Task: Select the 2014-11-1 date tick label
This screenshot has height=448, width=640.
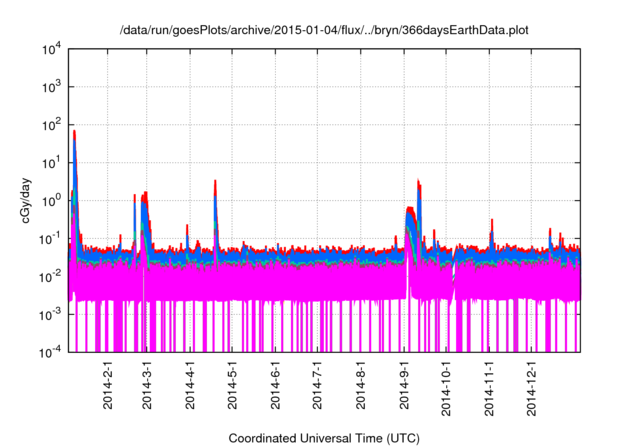Action: (x=489, y=393)
